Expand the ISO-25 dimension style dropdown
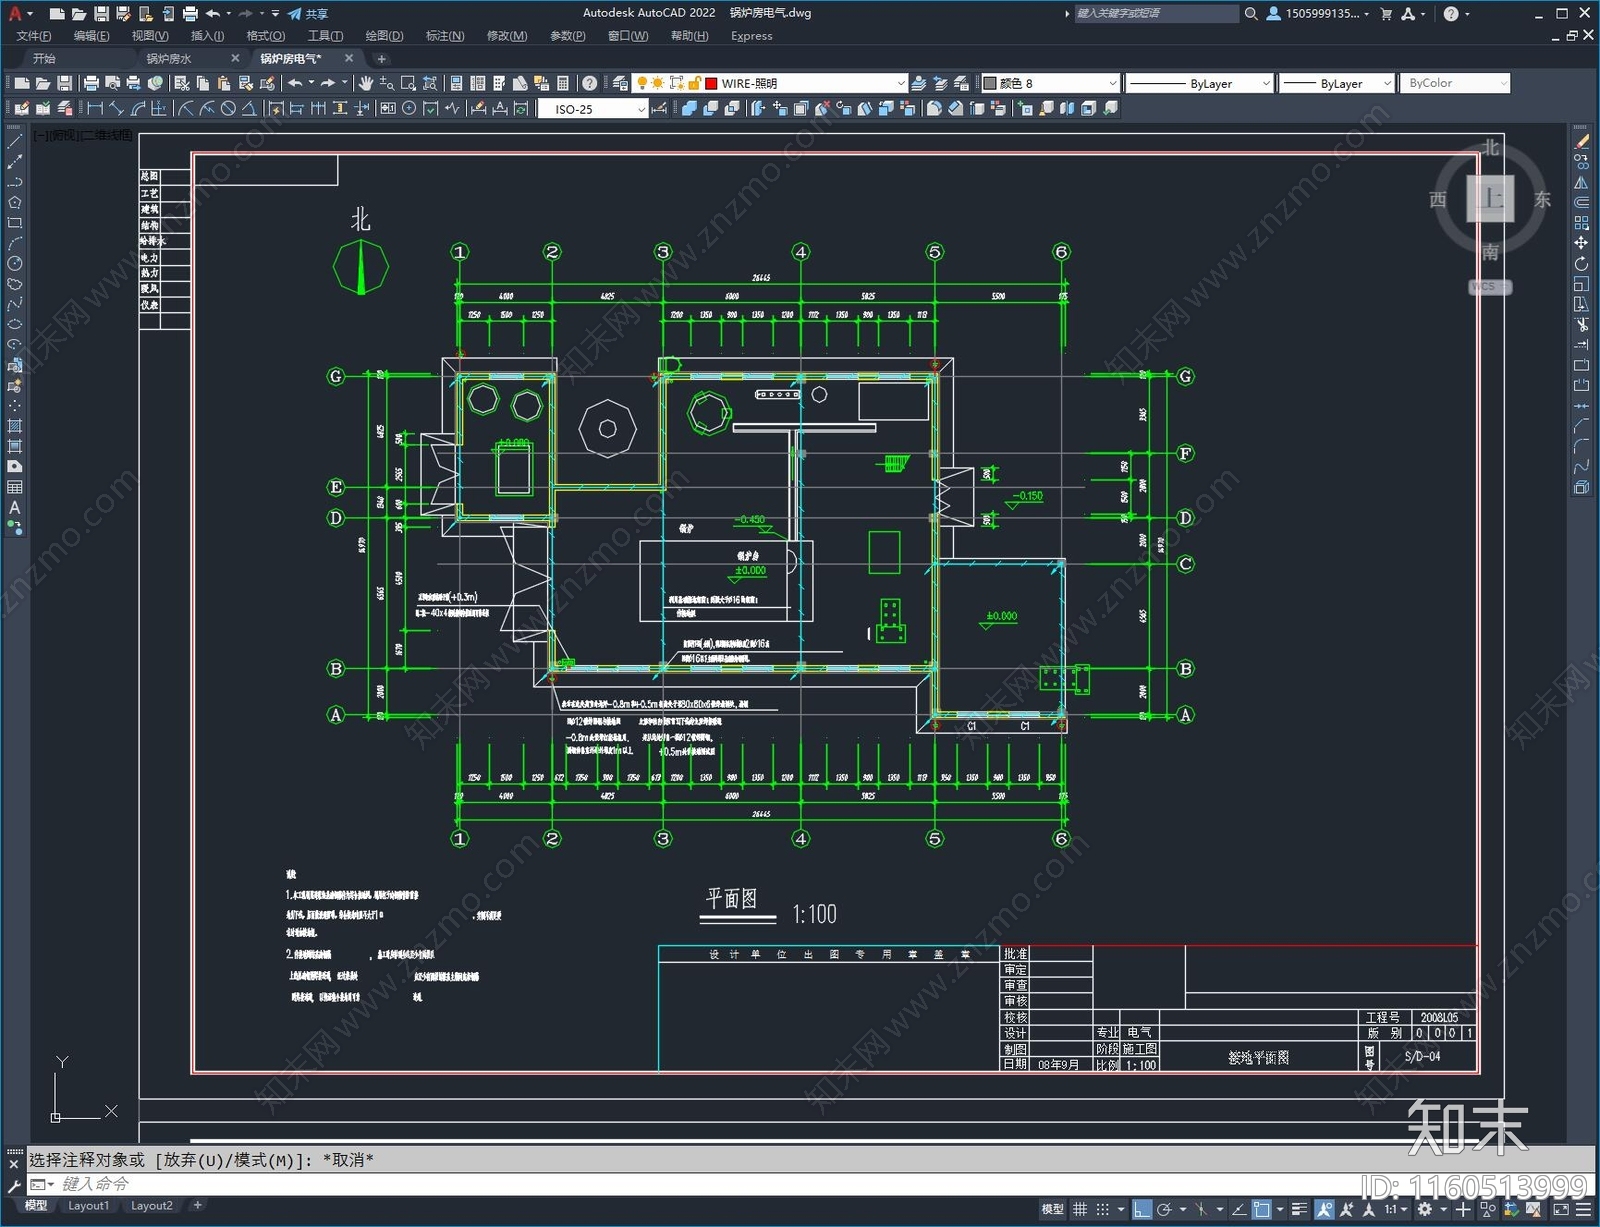This screenshot has height=1227, width=1600. click(x=641, y=109)
